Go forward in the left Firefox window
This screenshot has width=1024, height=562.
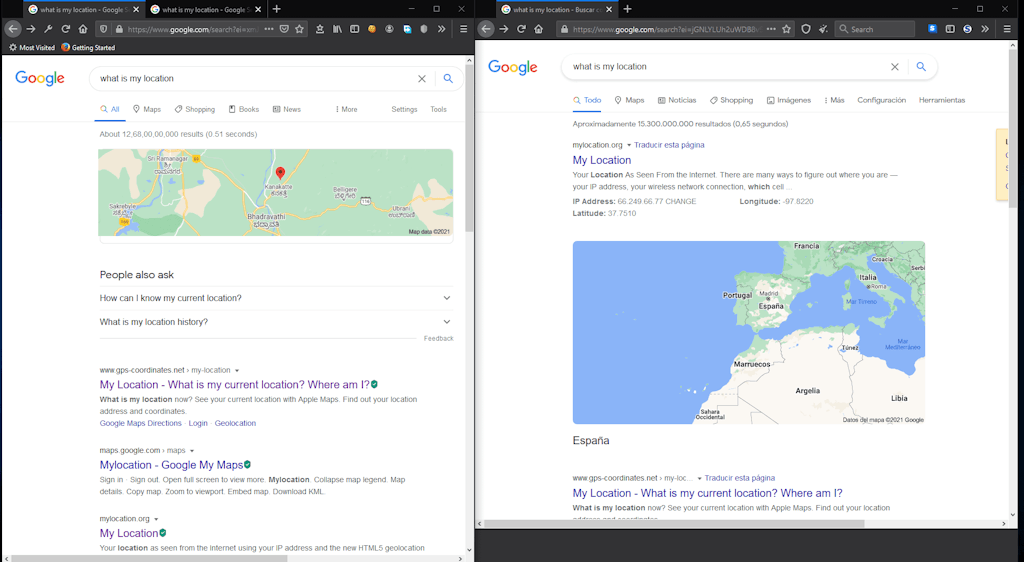[31, 29]
